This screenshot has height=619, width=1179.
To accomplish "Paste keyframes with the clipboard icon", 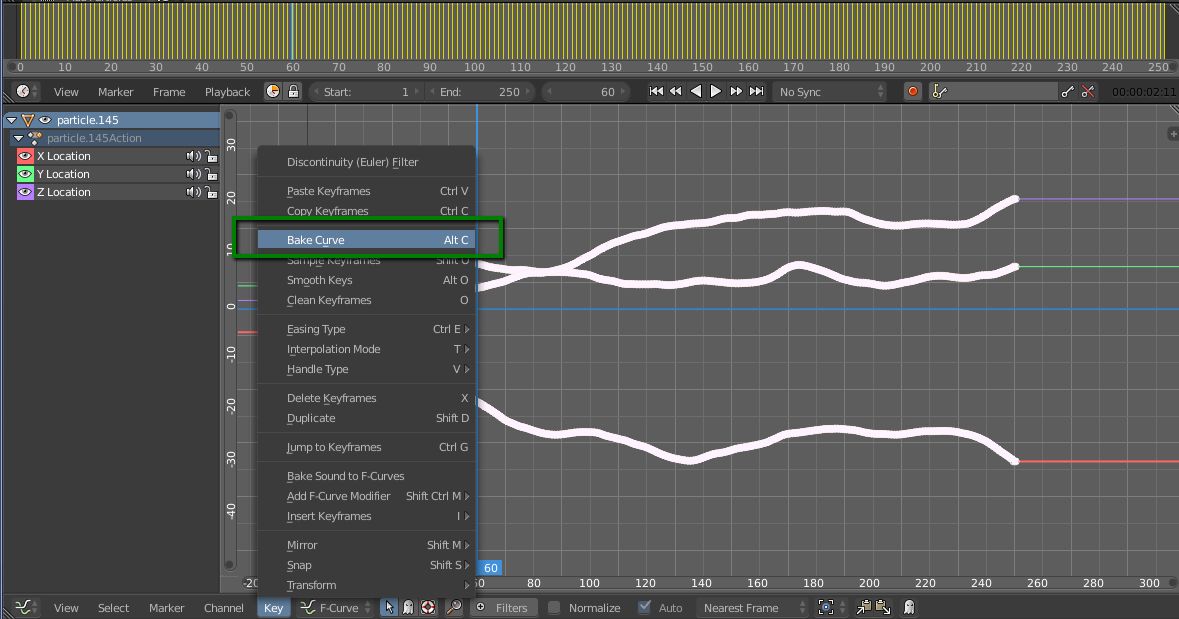I will [883, 607].
